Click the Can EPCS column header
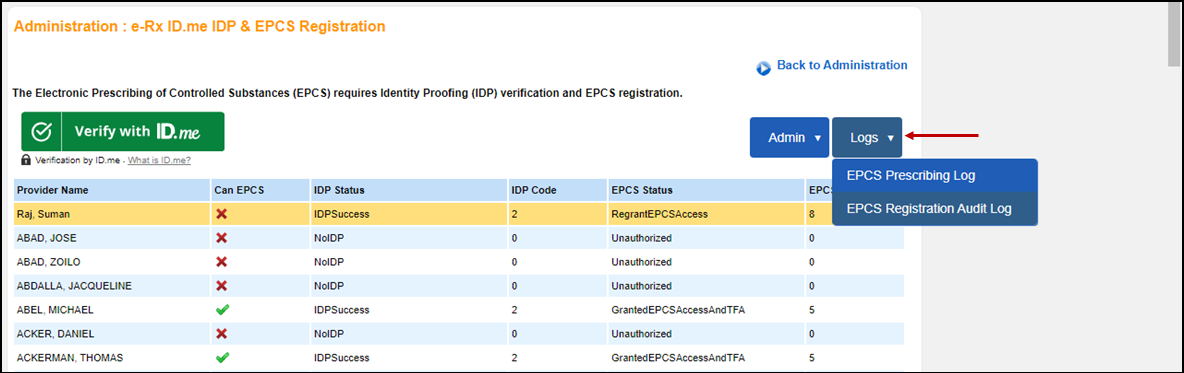 click(259, 190)
